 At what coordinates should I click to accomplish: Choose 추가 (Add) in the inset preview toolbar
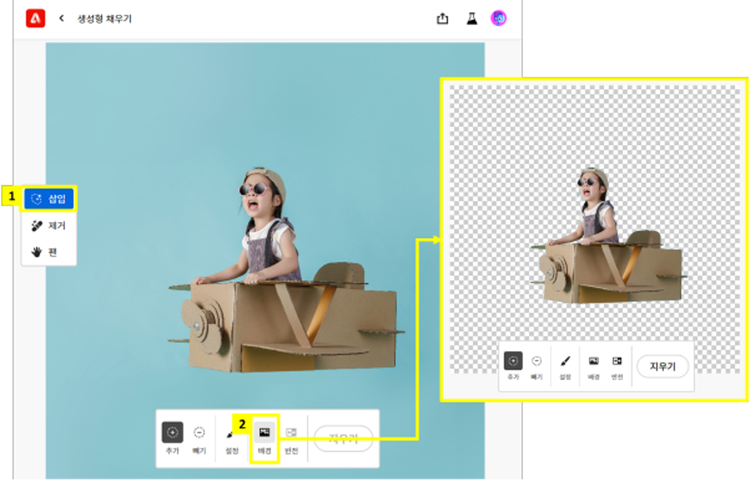pos(513,366)
